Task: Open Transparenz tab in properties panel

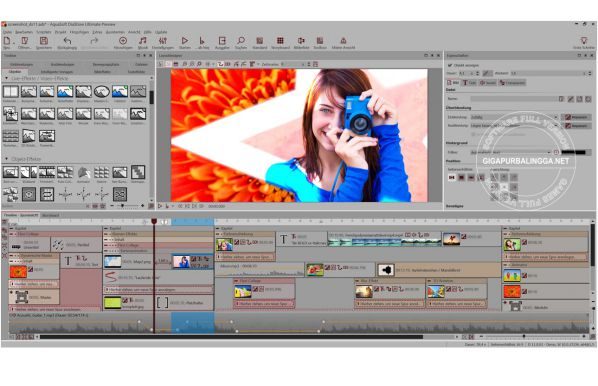Action: (x=512, y=83)
